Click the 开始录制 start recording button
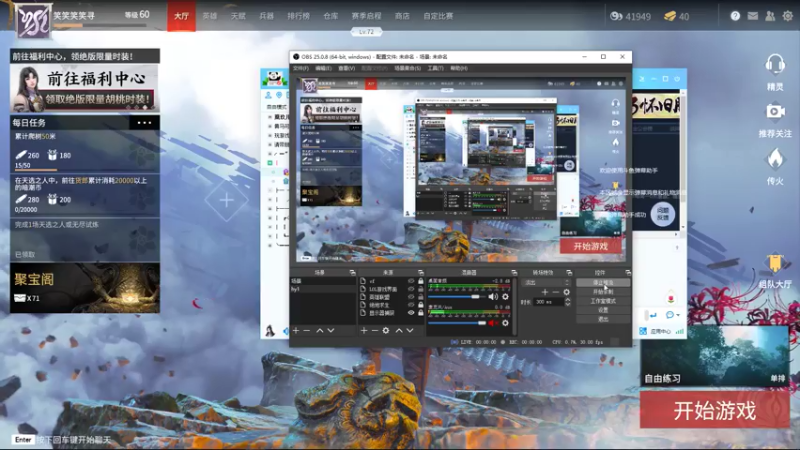 (x=603, y=291)
